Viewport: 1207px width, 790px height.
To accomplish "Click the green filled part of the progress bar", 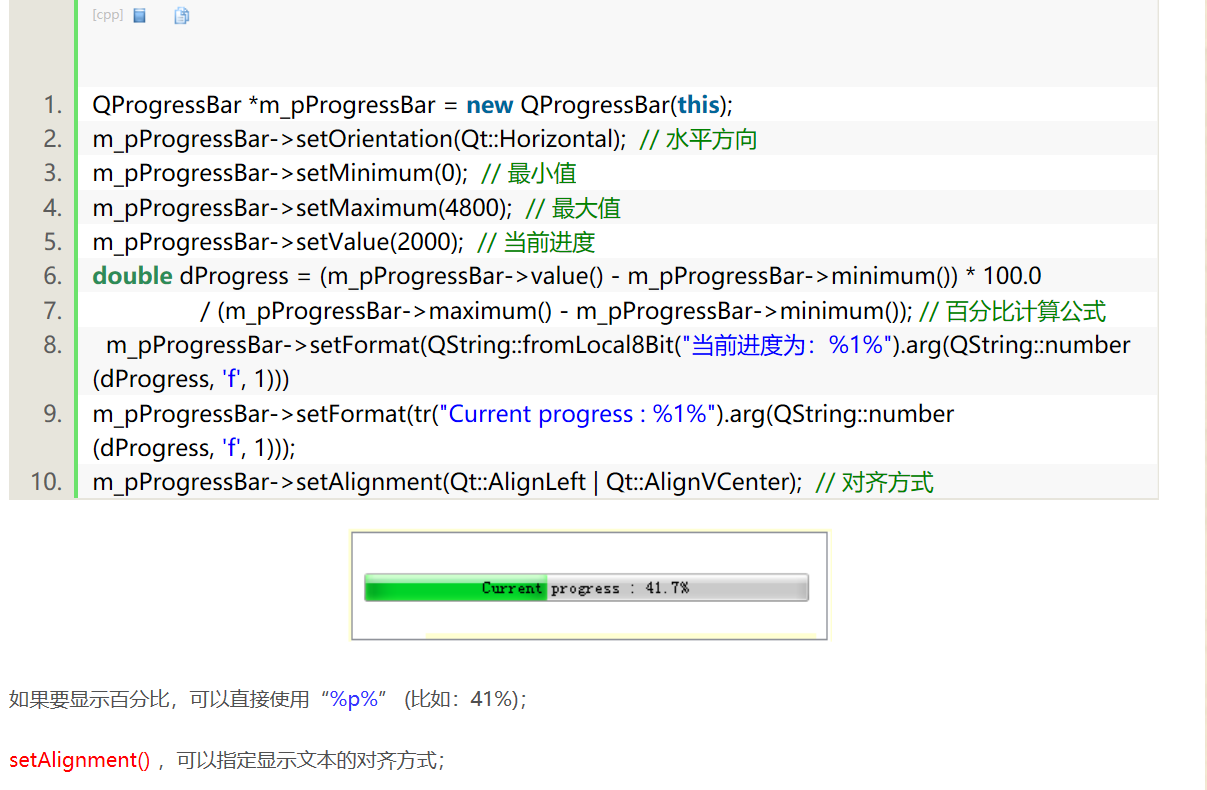I will [455, 588].
